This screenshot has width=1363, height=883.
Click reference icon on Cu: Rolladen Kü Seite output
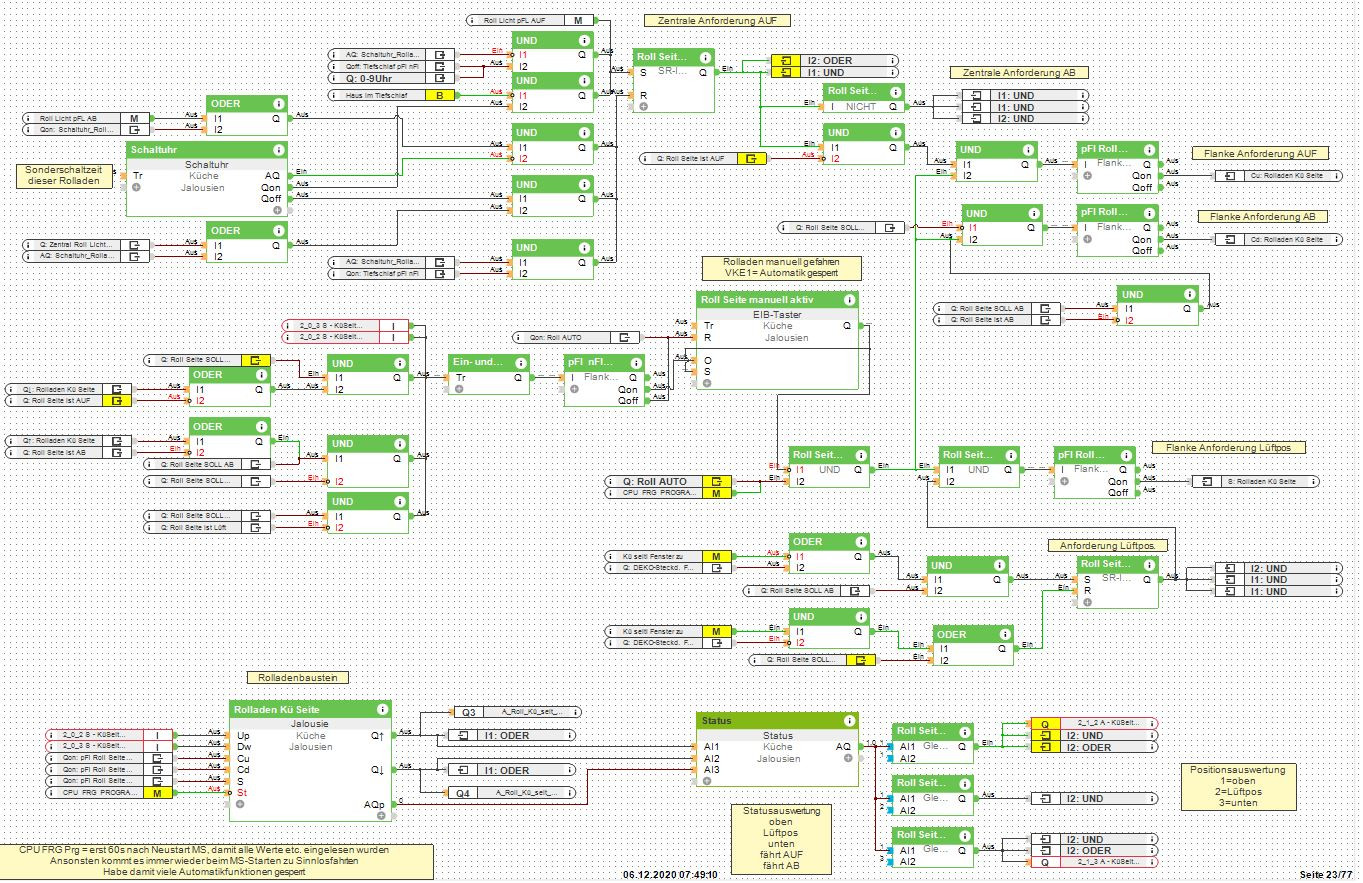pyautogui.click(x=1229, y=176)
